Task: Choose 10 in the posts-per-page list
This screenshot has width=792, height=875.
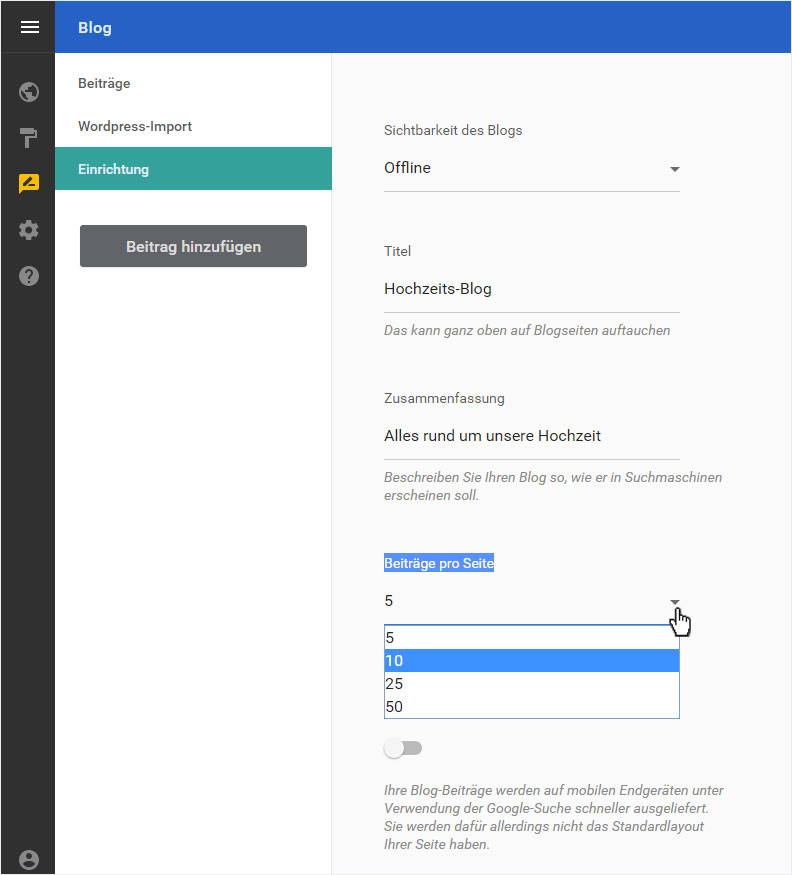Action: (531, 661)
